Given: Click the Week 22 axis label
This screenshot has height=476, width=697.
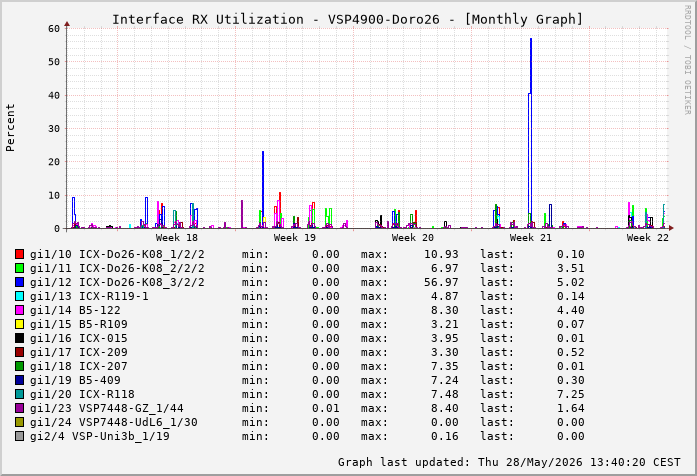Looking at the screenshot, I should coord(648,237).
